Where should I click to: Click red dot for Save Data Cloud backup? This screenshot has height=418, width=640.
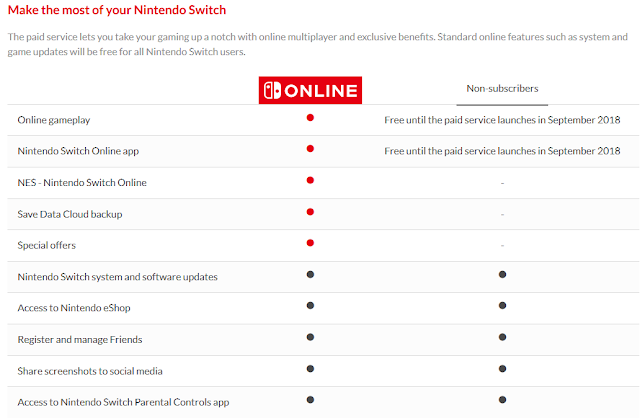tap(310, 212)
